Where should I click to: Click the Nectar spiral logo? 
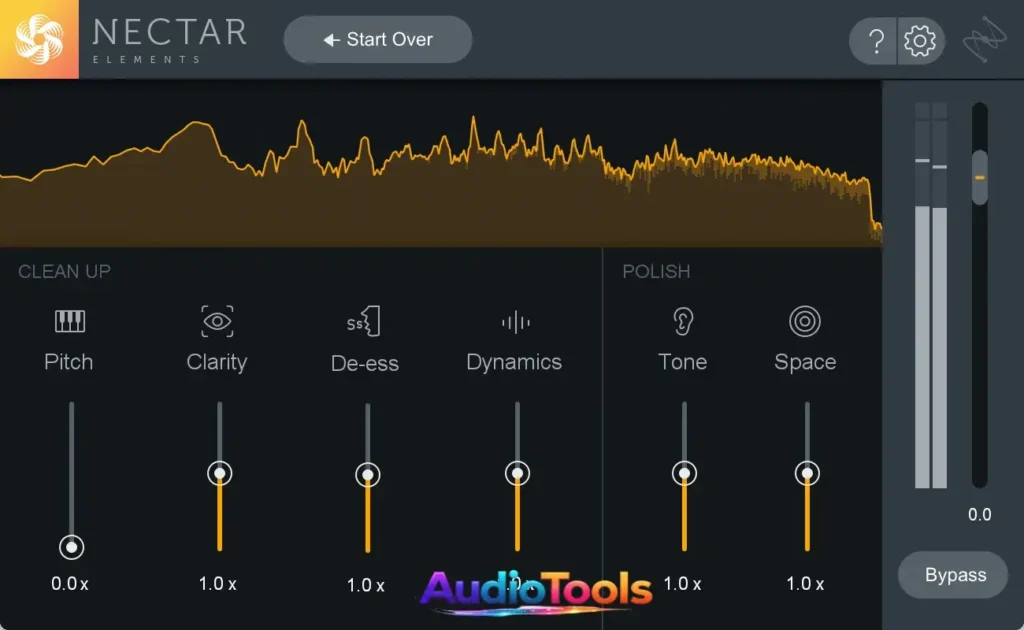pos(40,40)
